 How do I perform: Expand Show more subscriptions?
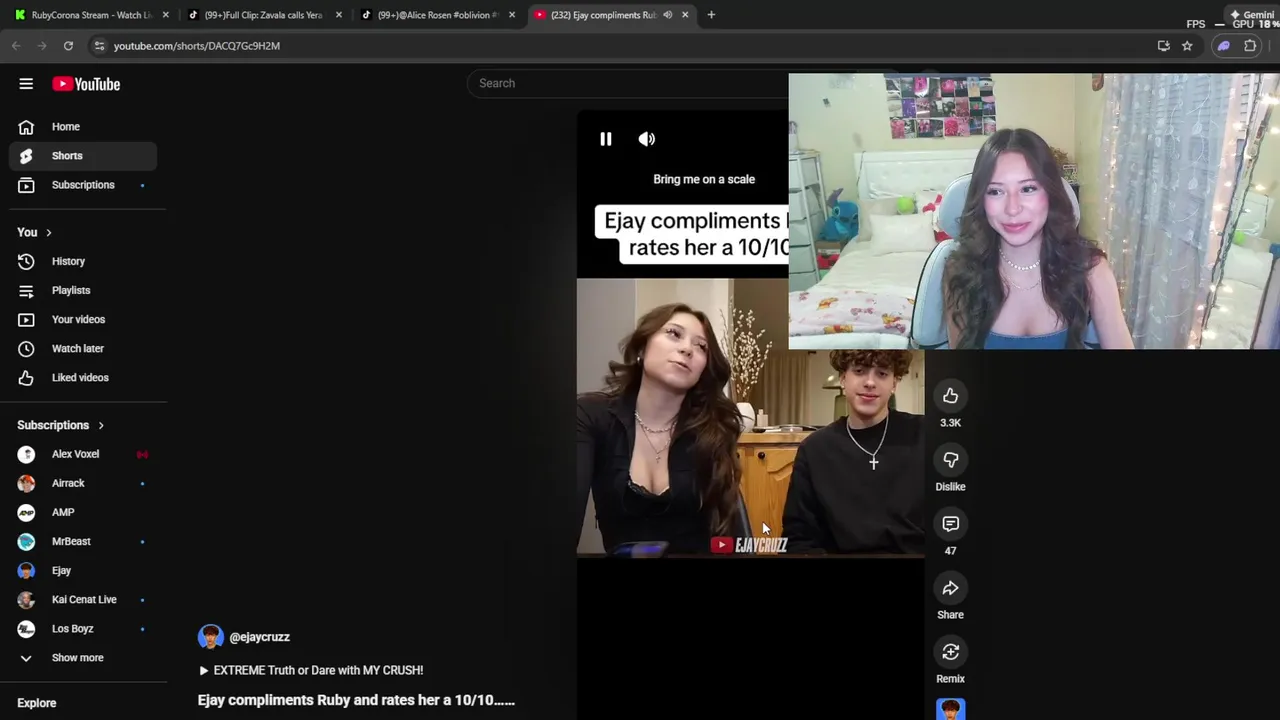coord(83,658)
